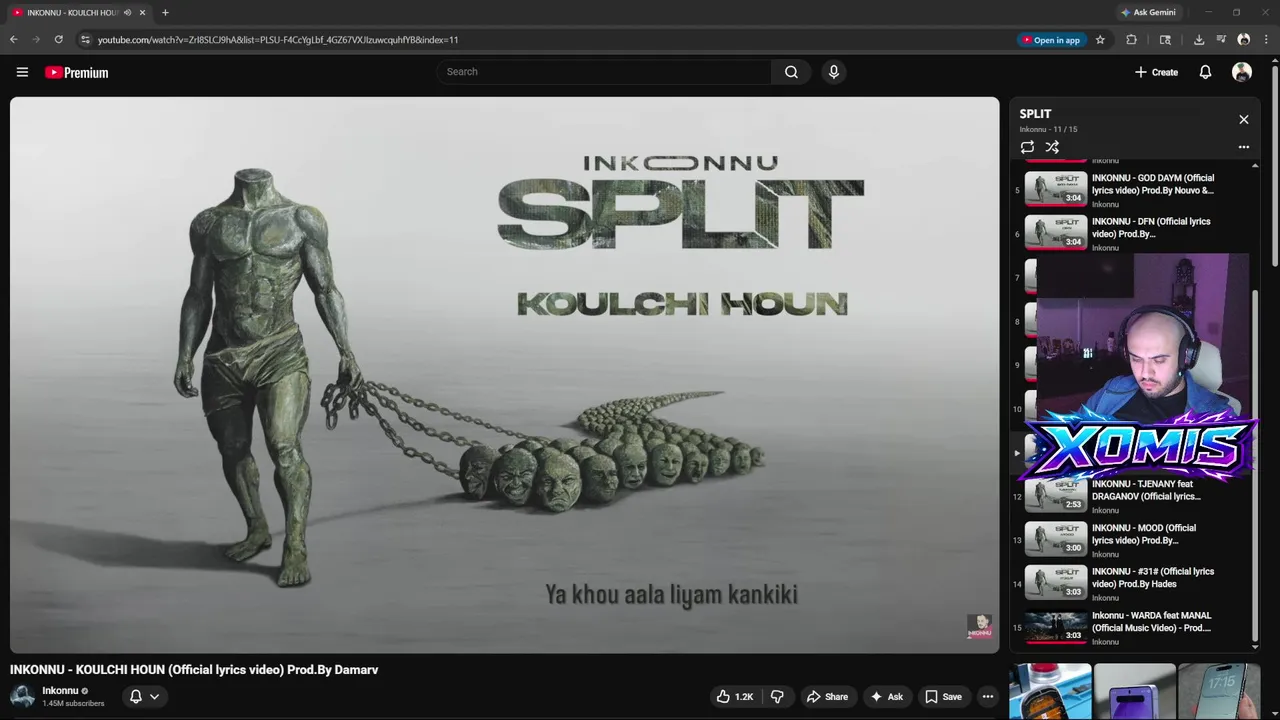Click the YouTube Search field

point(603,72)
